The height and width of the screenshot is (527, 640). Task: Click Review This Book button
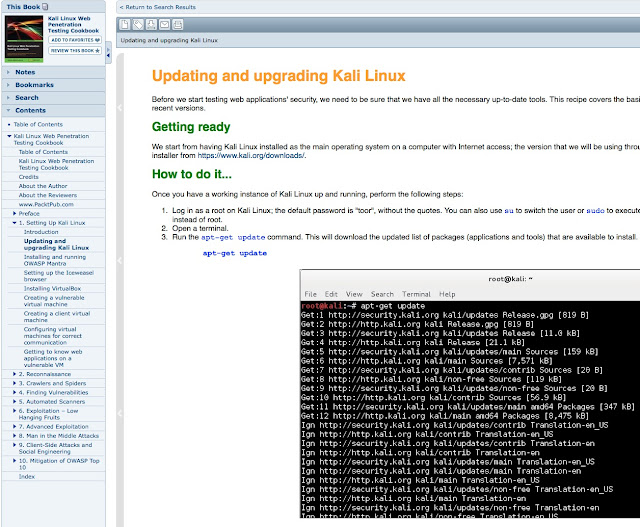click(x=75, y=51)
